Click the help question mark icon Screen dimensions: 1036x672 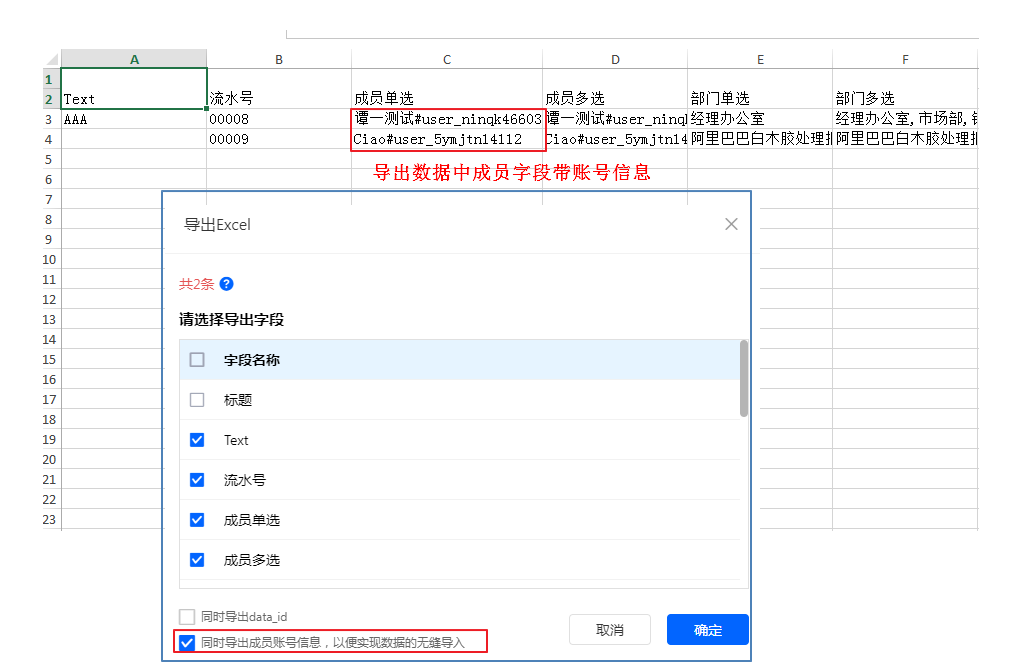pos(226,284)
